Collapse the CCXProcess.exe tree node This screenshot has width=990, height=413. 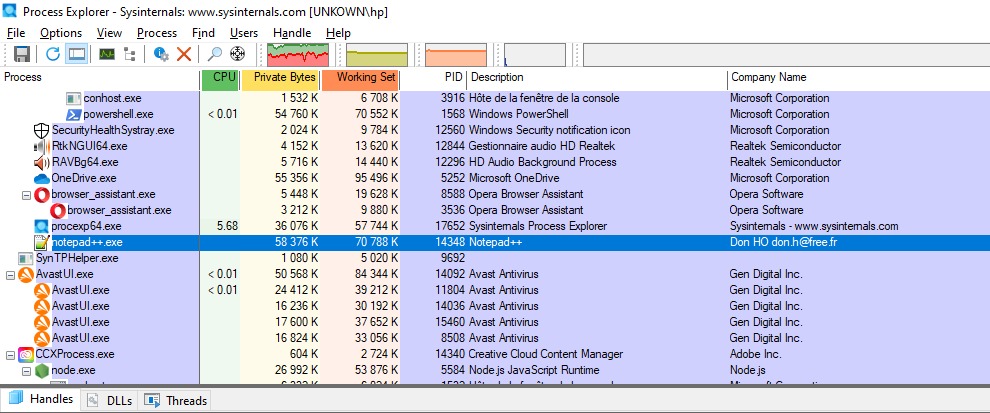tap(10, 354)
